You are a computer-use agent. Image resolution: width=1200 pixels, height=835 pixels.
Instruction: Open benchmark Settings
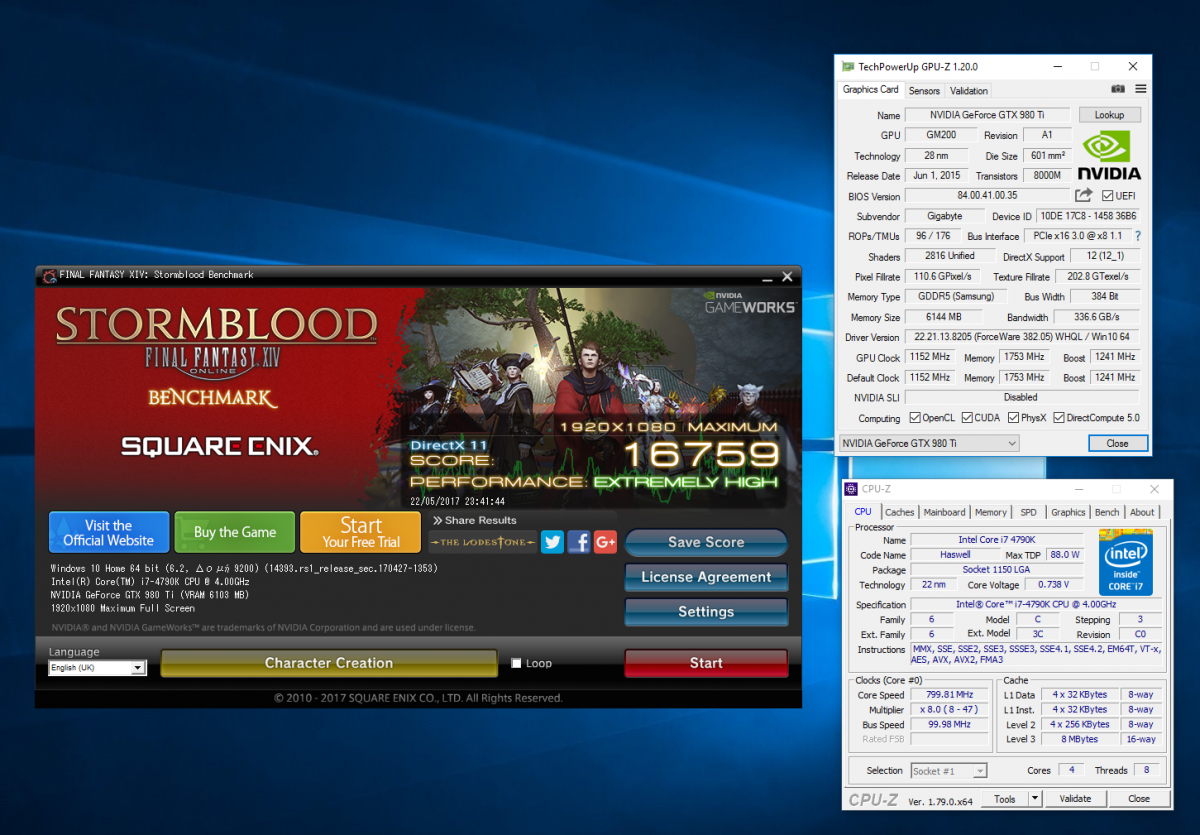(x=706, y=612)
